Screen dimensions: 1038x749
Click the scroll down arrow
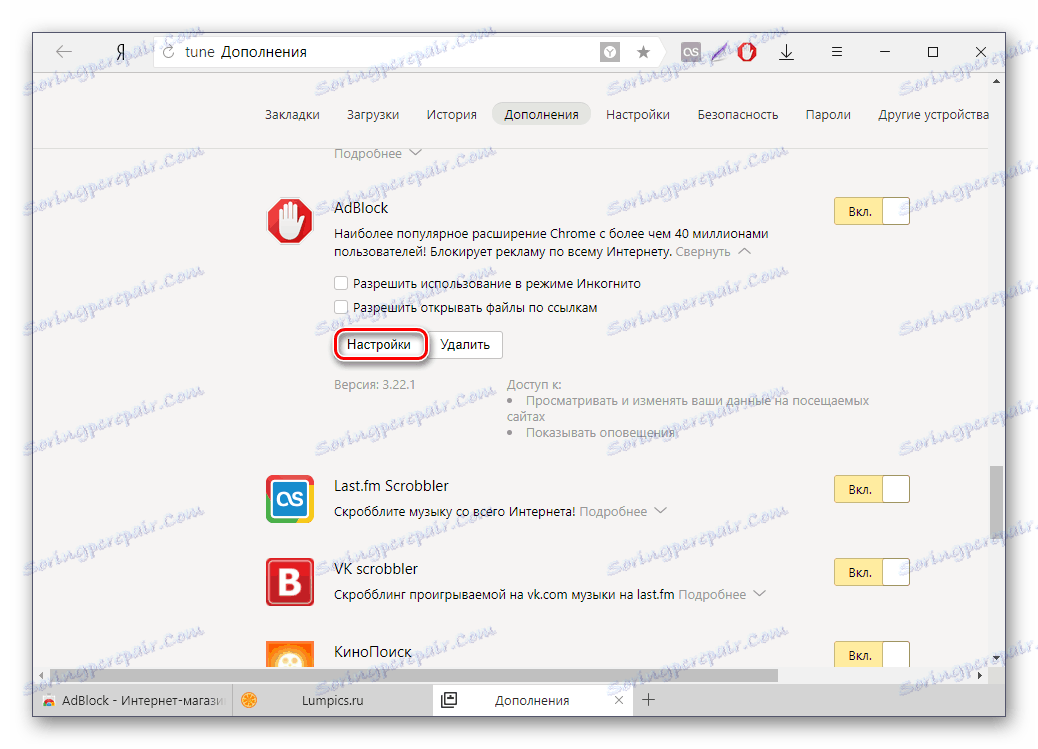[996, 658]
